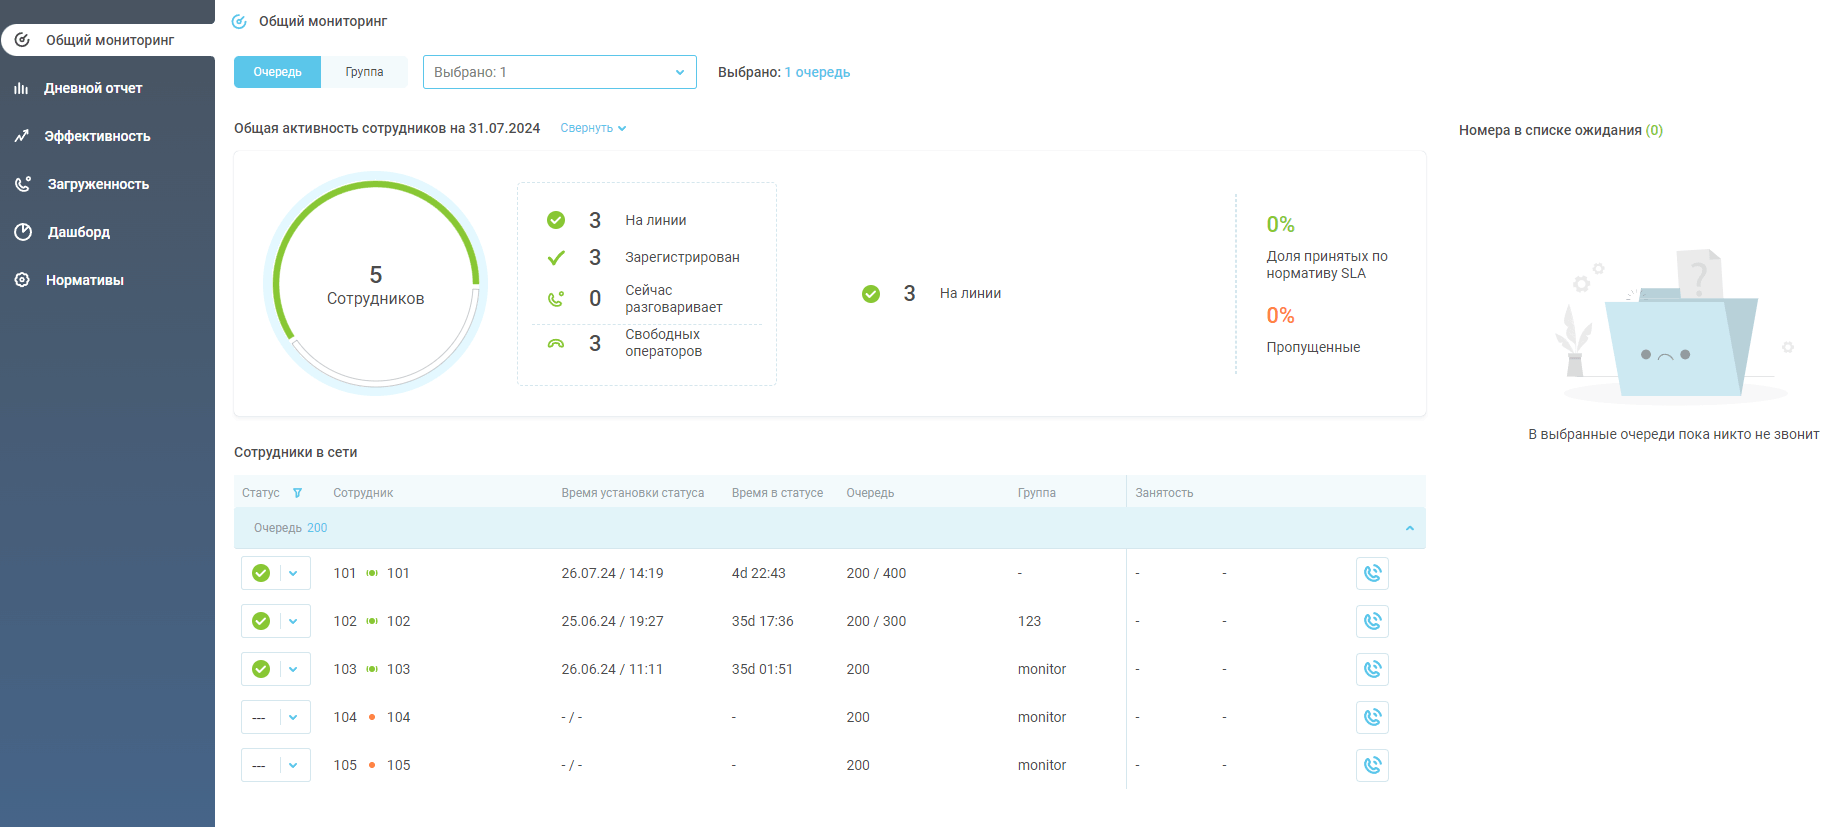Open Дашборд from the sidebar
The width and height of the screenshot is (1839, 827).
79,232
